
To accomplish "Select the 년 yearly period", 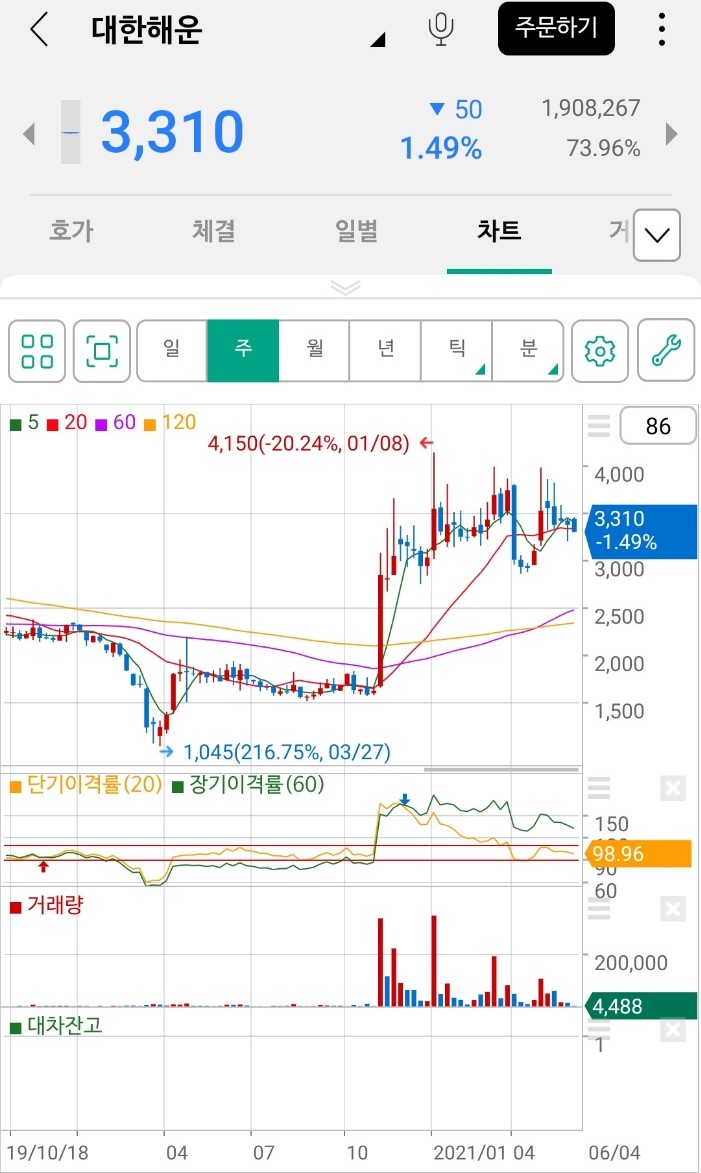I will (385, 351).
